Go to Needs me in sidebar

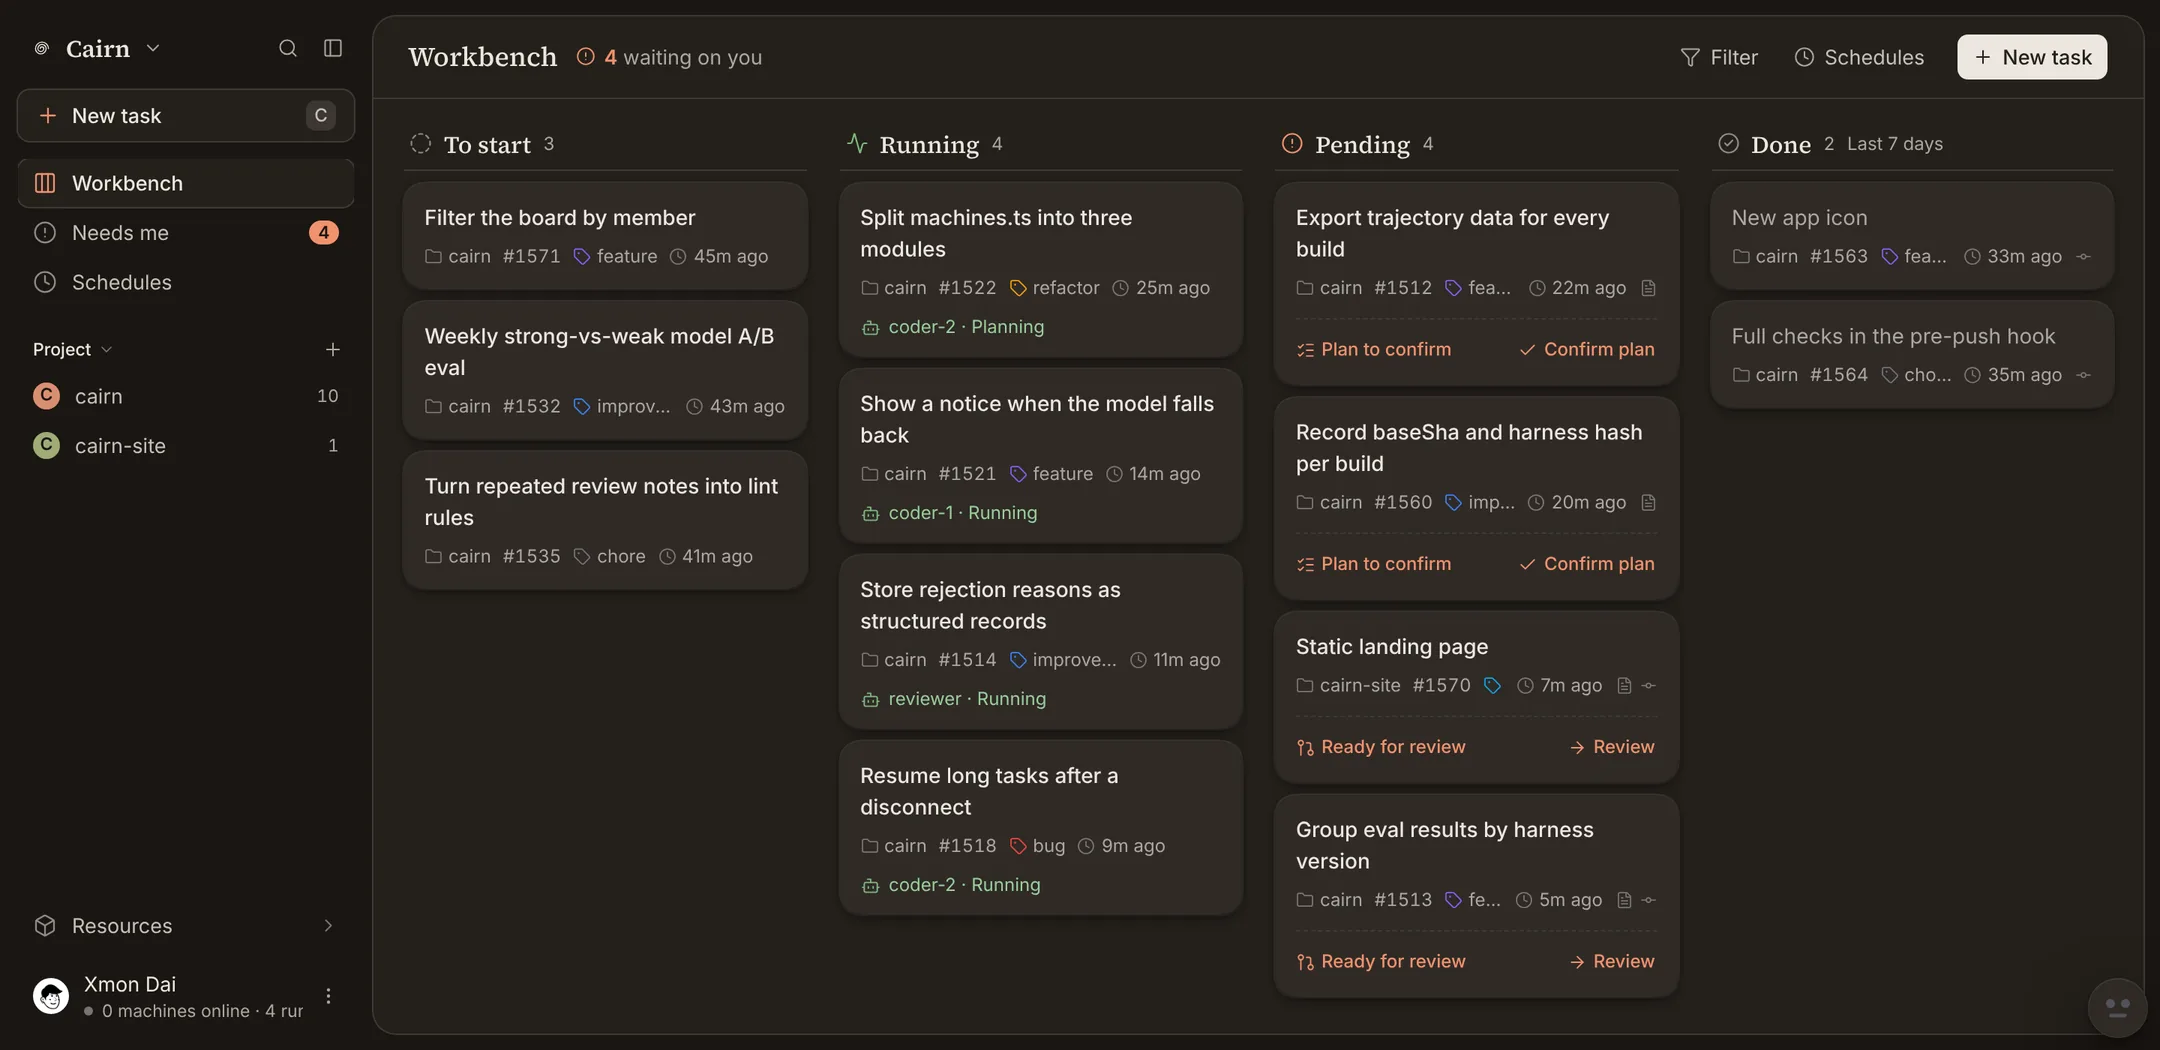pos(186,233)
